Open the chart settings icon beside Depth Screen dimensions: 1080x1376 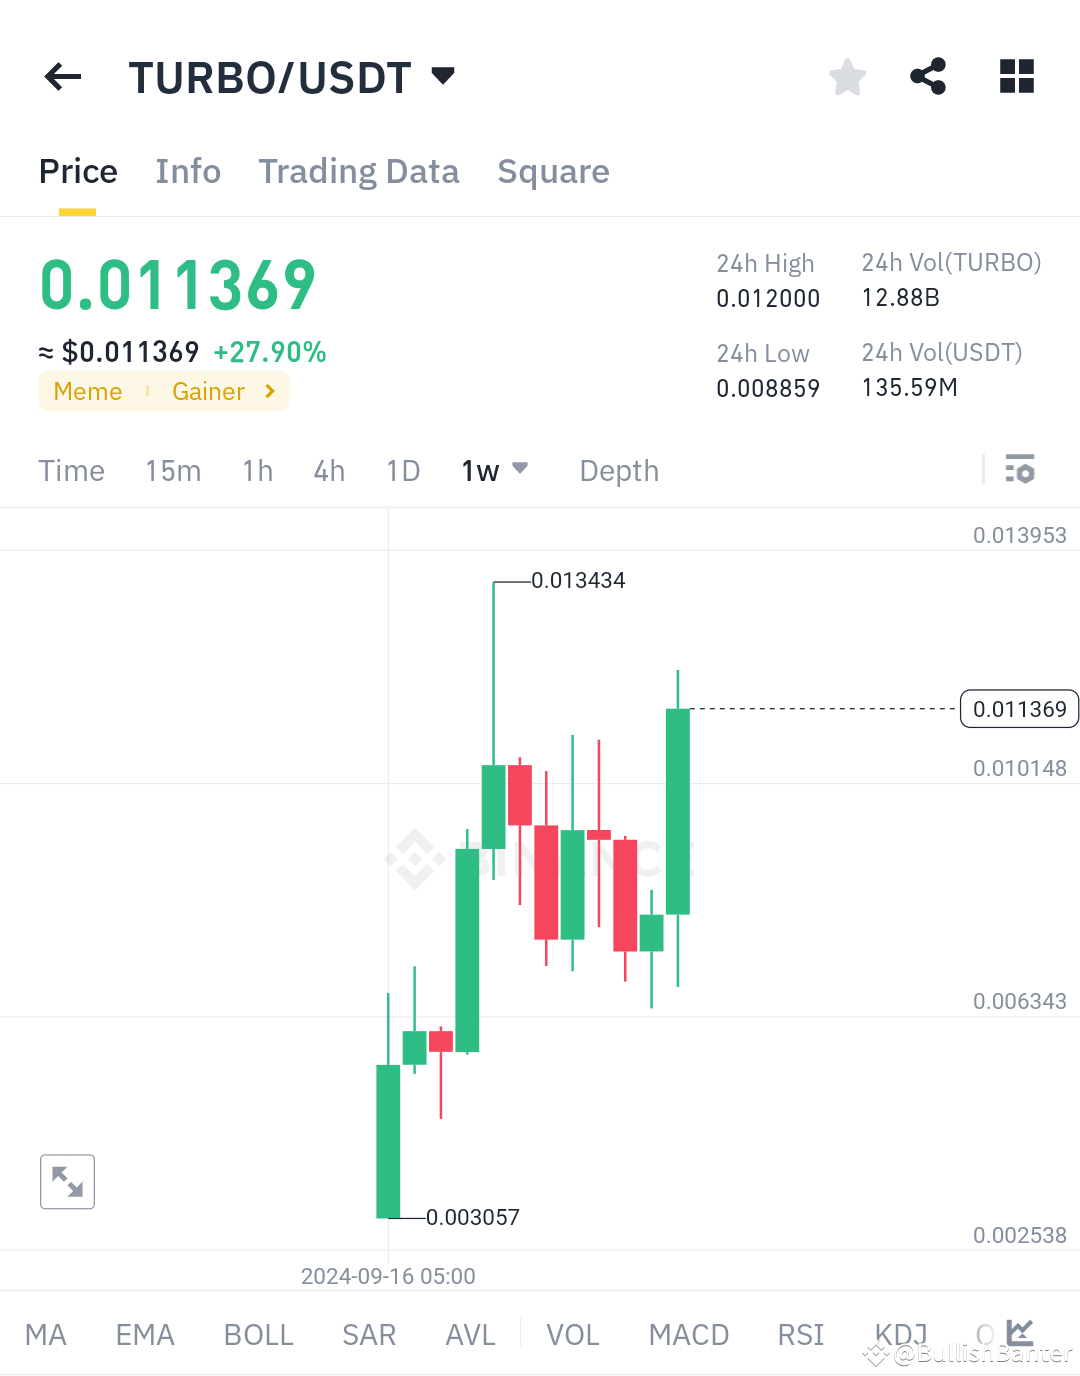click(1019, 469)
